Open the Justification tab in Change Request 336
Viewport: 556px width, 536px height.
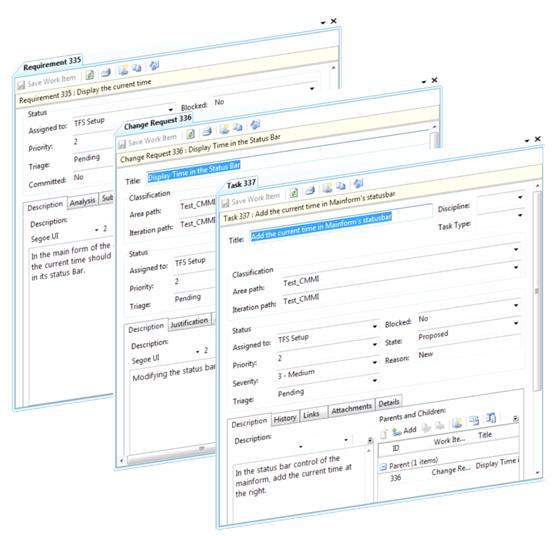click(189, 323)
